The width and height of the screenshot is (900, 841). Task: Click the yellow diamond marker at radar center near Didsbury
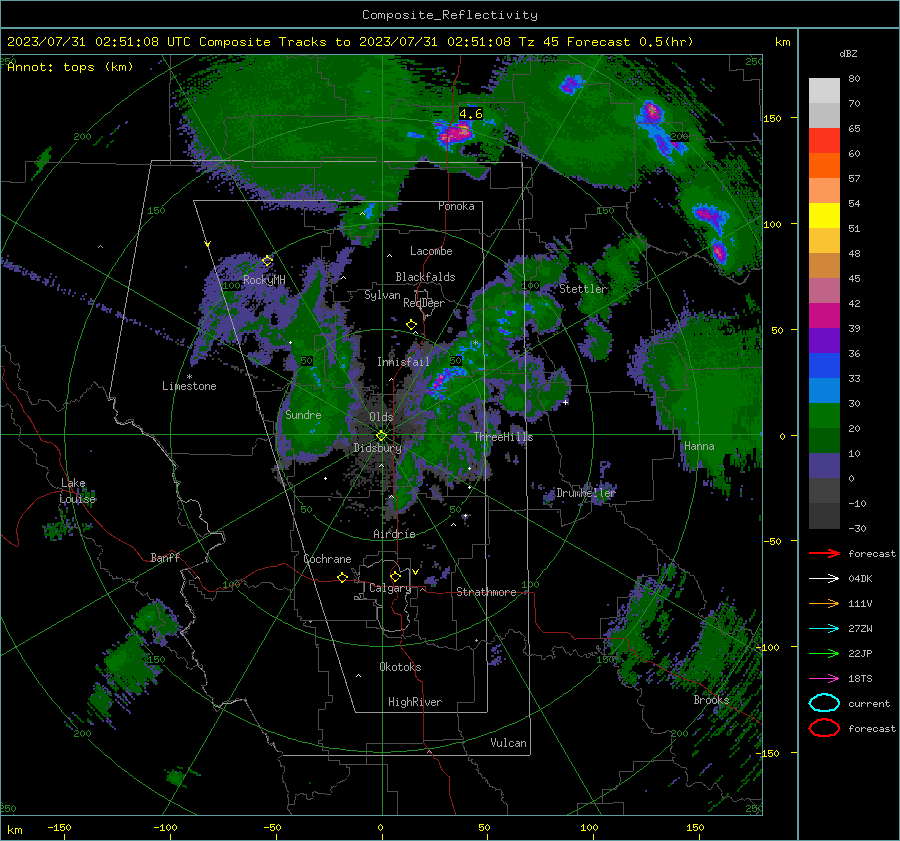click(381, 436)
